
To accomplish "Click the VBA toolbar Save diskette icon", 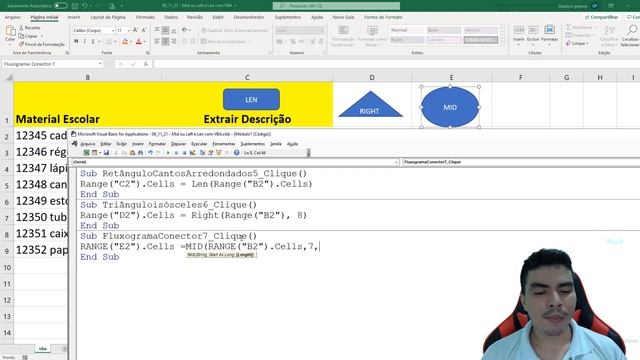I will tap(106, 153).
